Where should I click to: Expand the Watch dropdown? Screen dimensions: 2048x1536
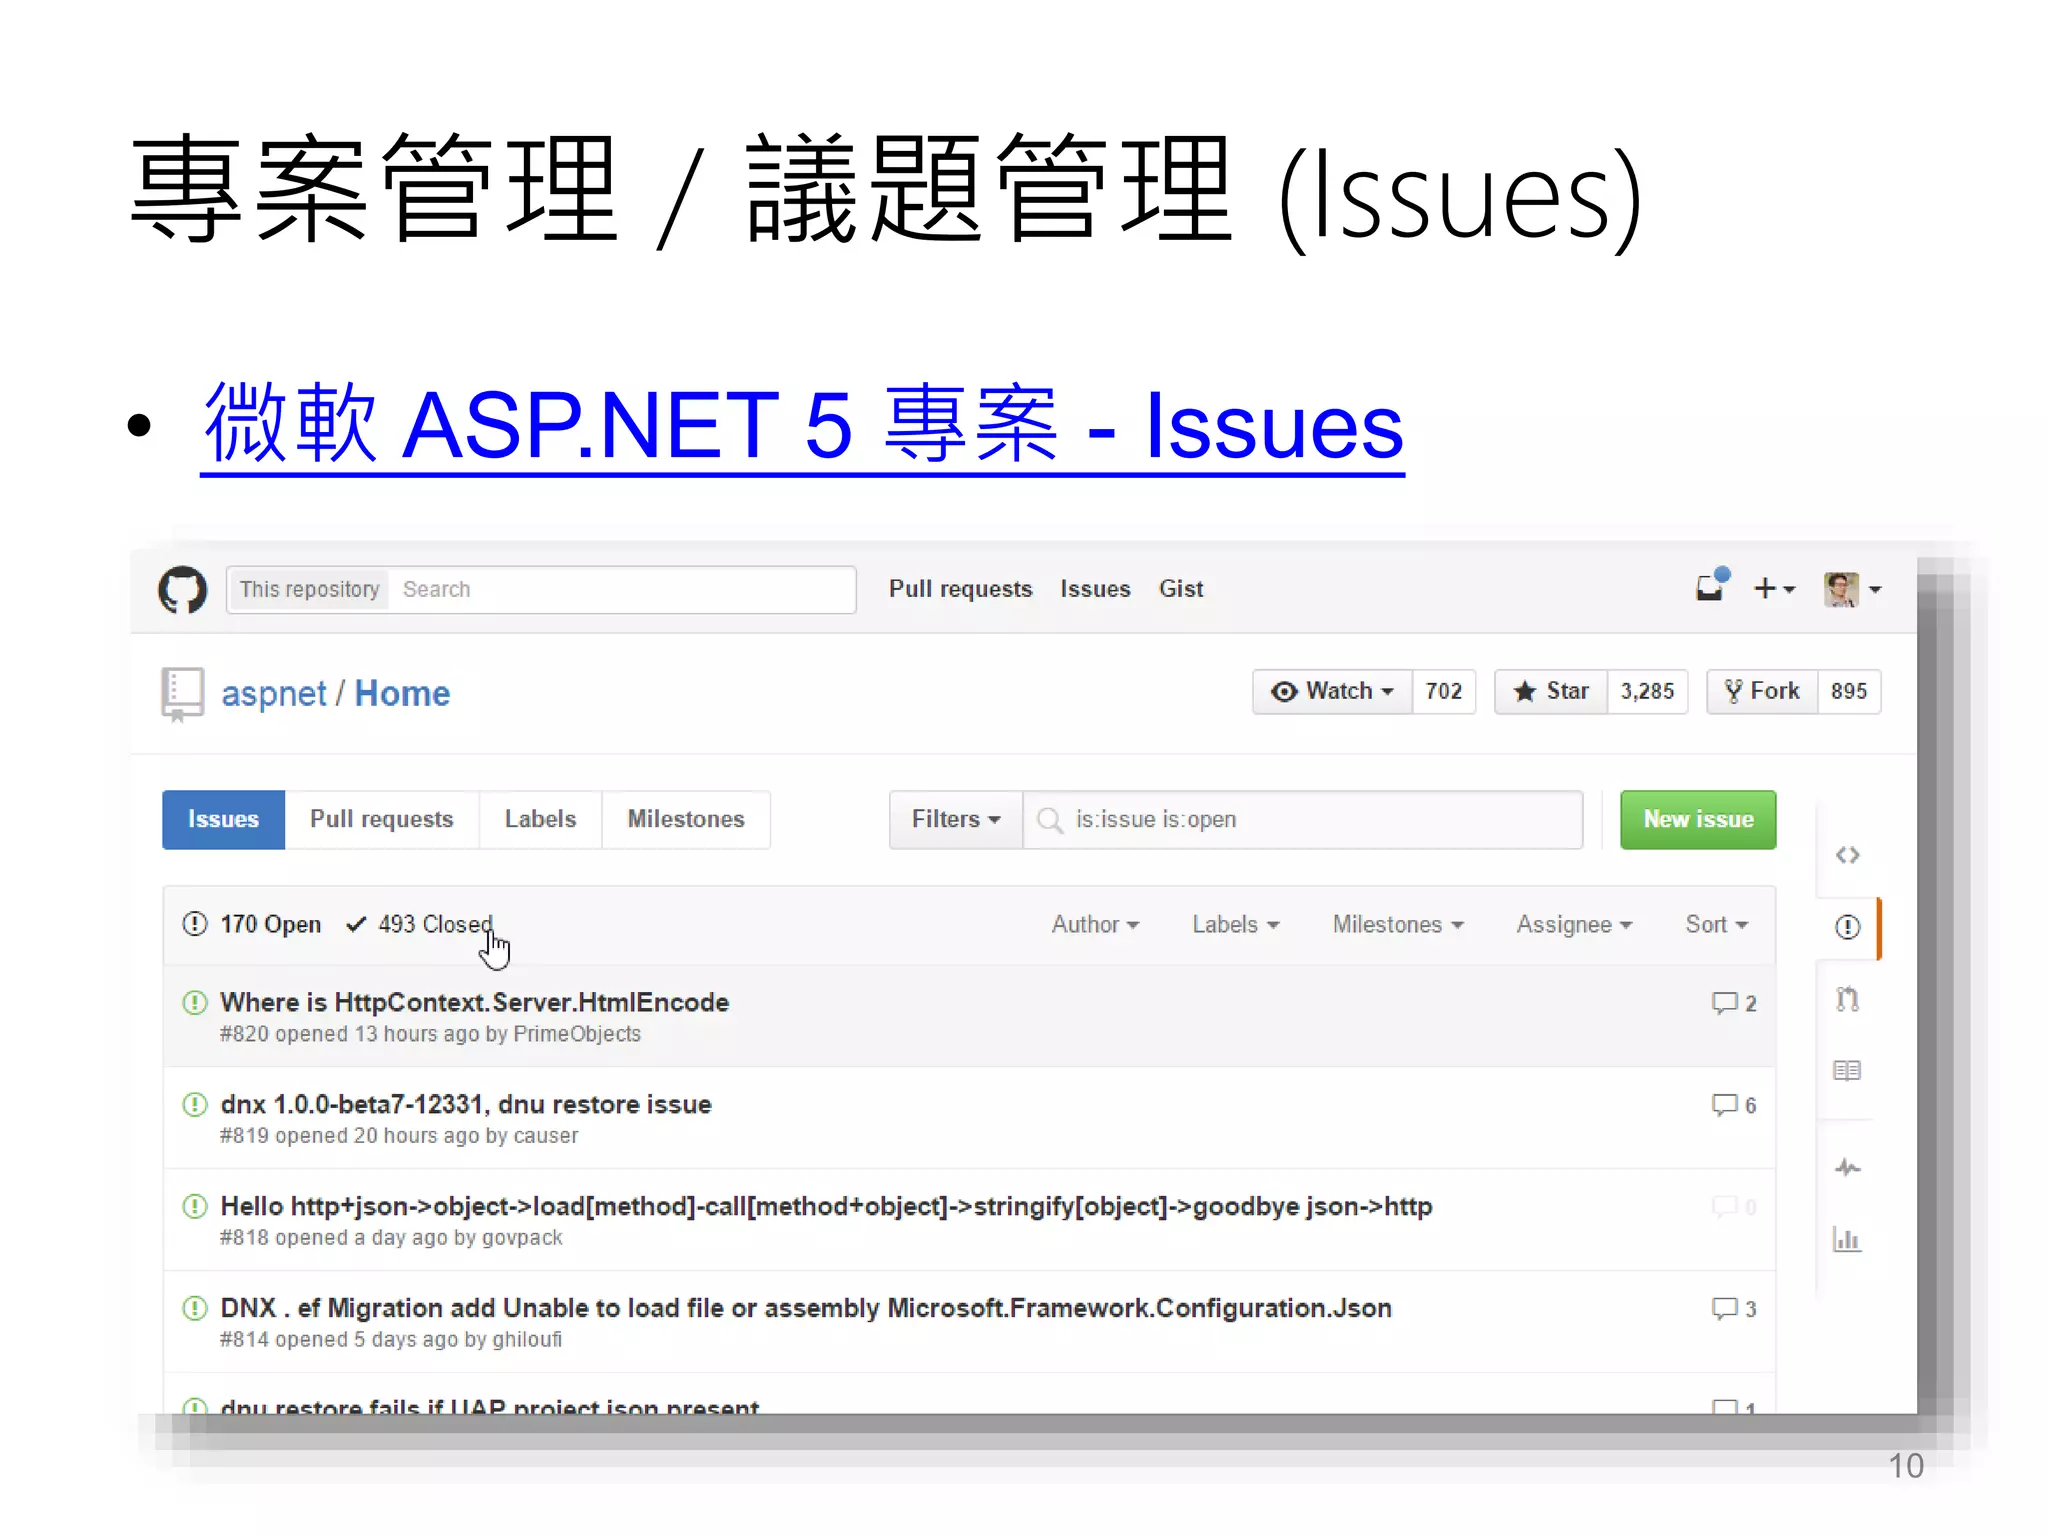[1333, 691]
